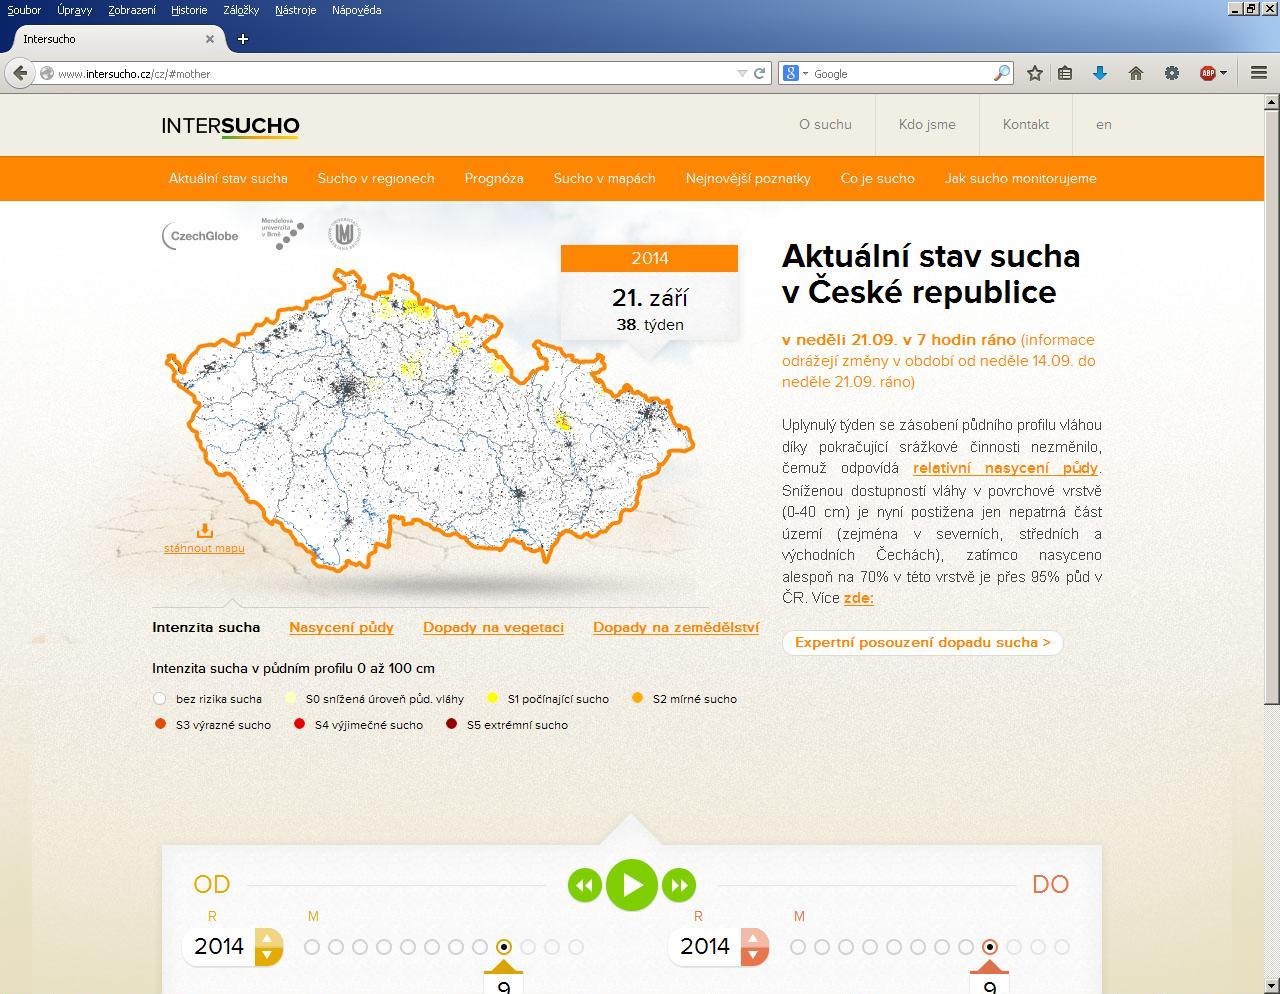Open the Záložky menu

tap(241, 10)
